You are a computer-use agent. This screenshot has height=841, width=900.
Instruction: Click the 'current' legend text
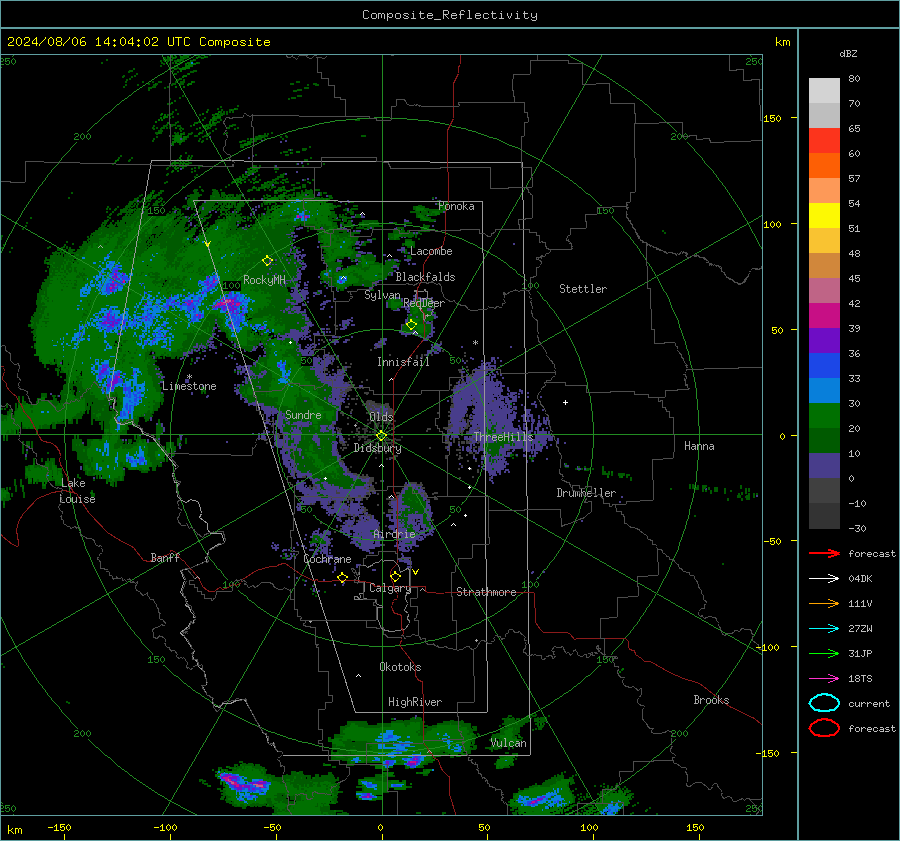(x=869, y=703)
